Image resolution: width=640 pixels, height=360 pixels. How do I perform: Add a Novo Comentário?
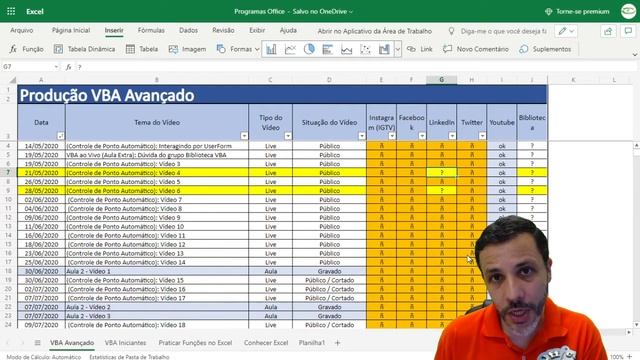click(476, 49)
